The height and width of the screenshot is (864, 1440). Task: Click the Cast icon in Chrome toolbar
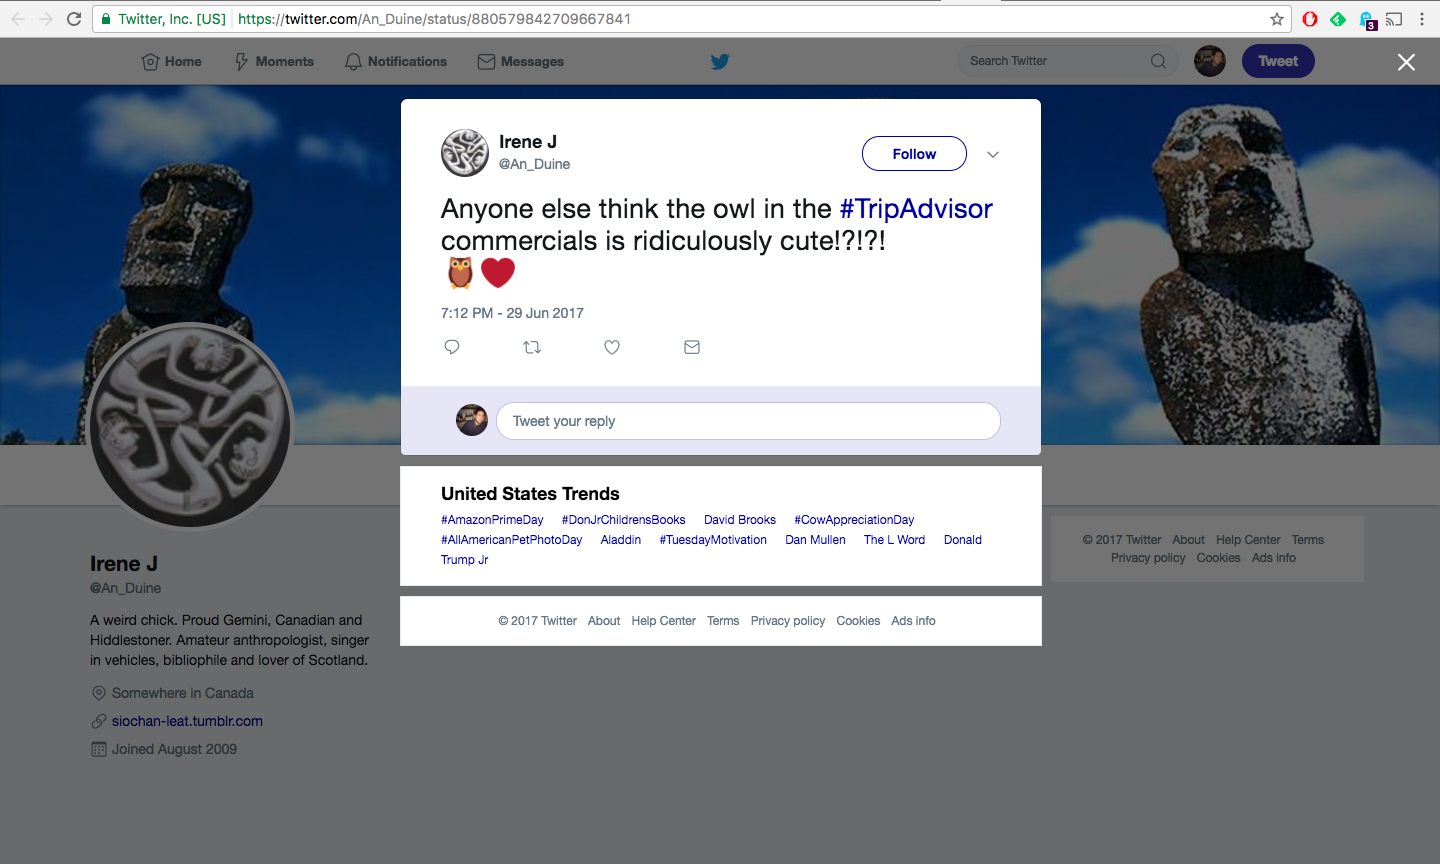pyautogui.click(x=1394, y=19)
